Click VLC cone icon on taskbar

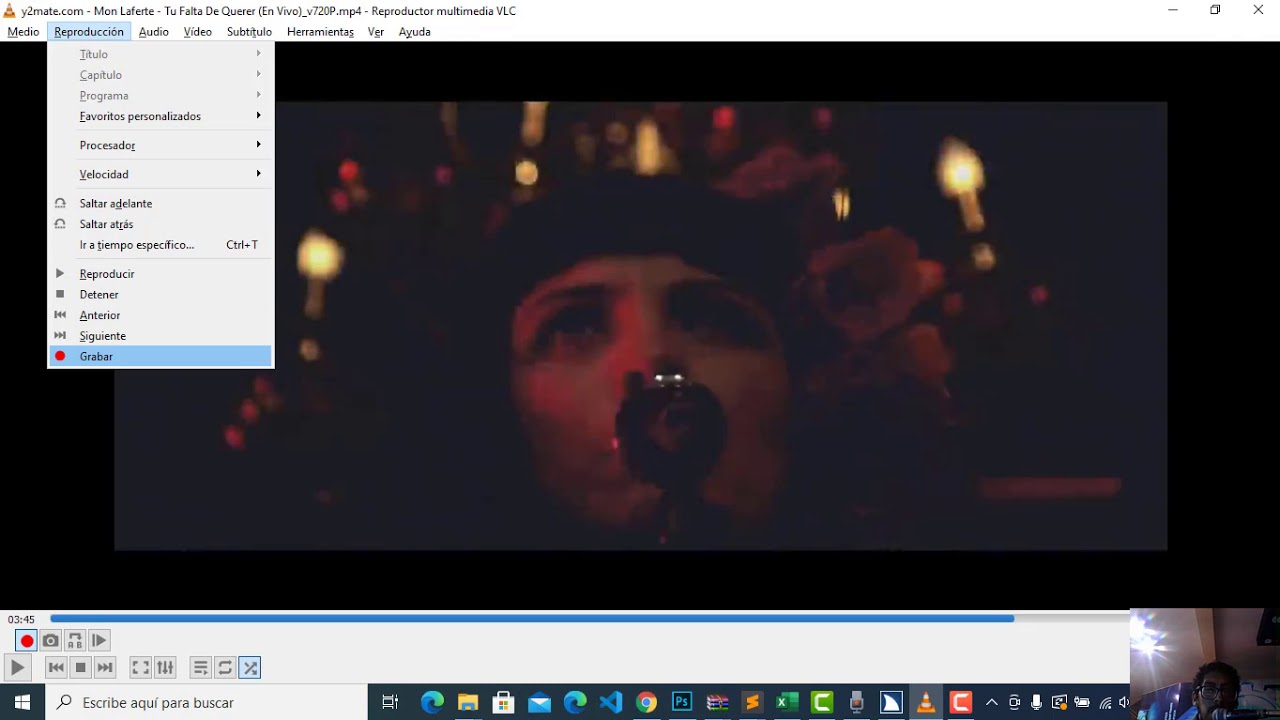pos(926,702)
